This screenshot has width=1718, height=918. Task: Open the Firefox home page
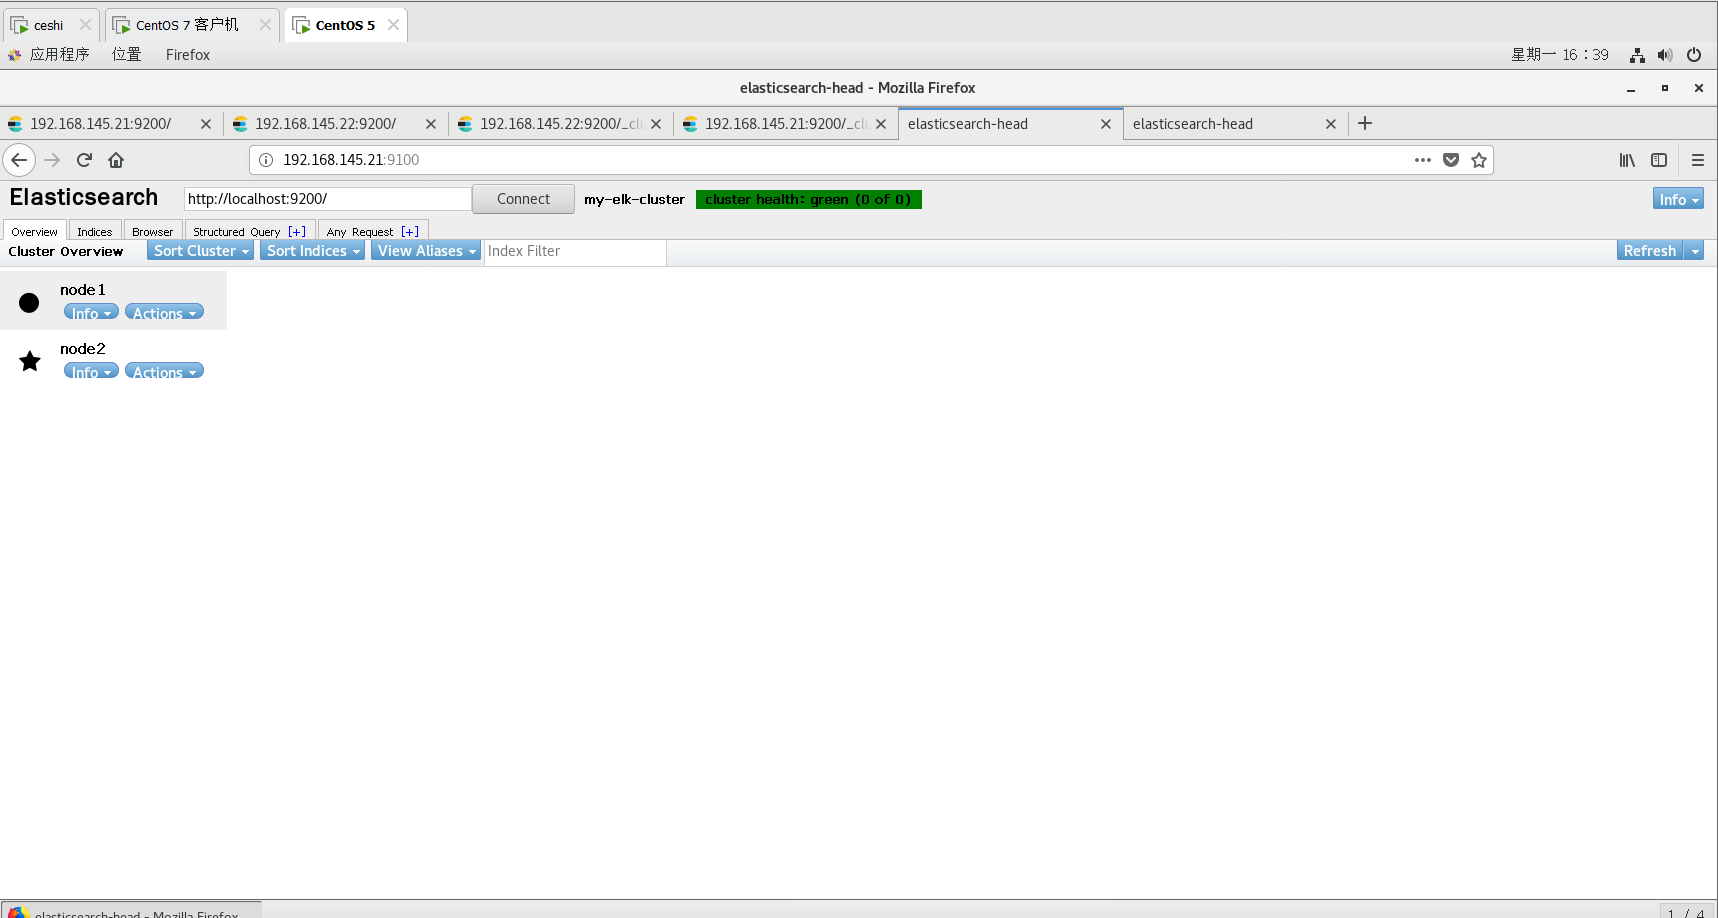[116, 160]
